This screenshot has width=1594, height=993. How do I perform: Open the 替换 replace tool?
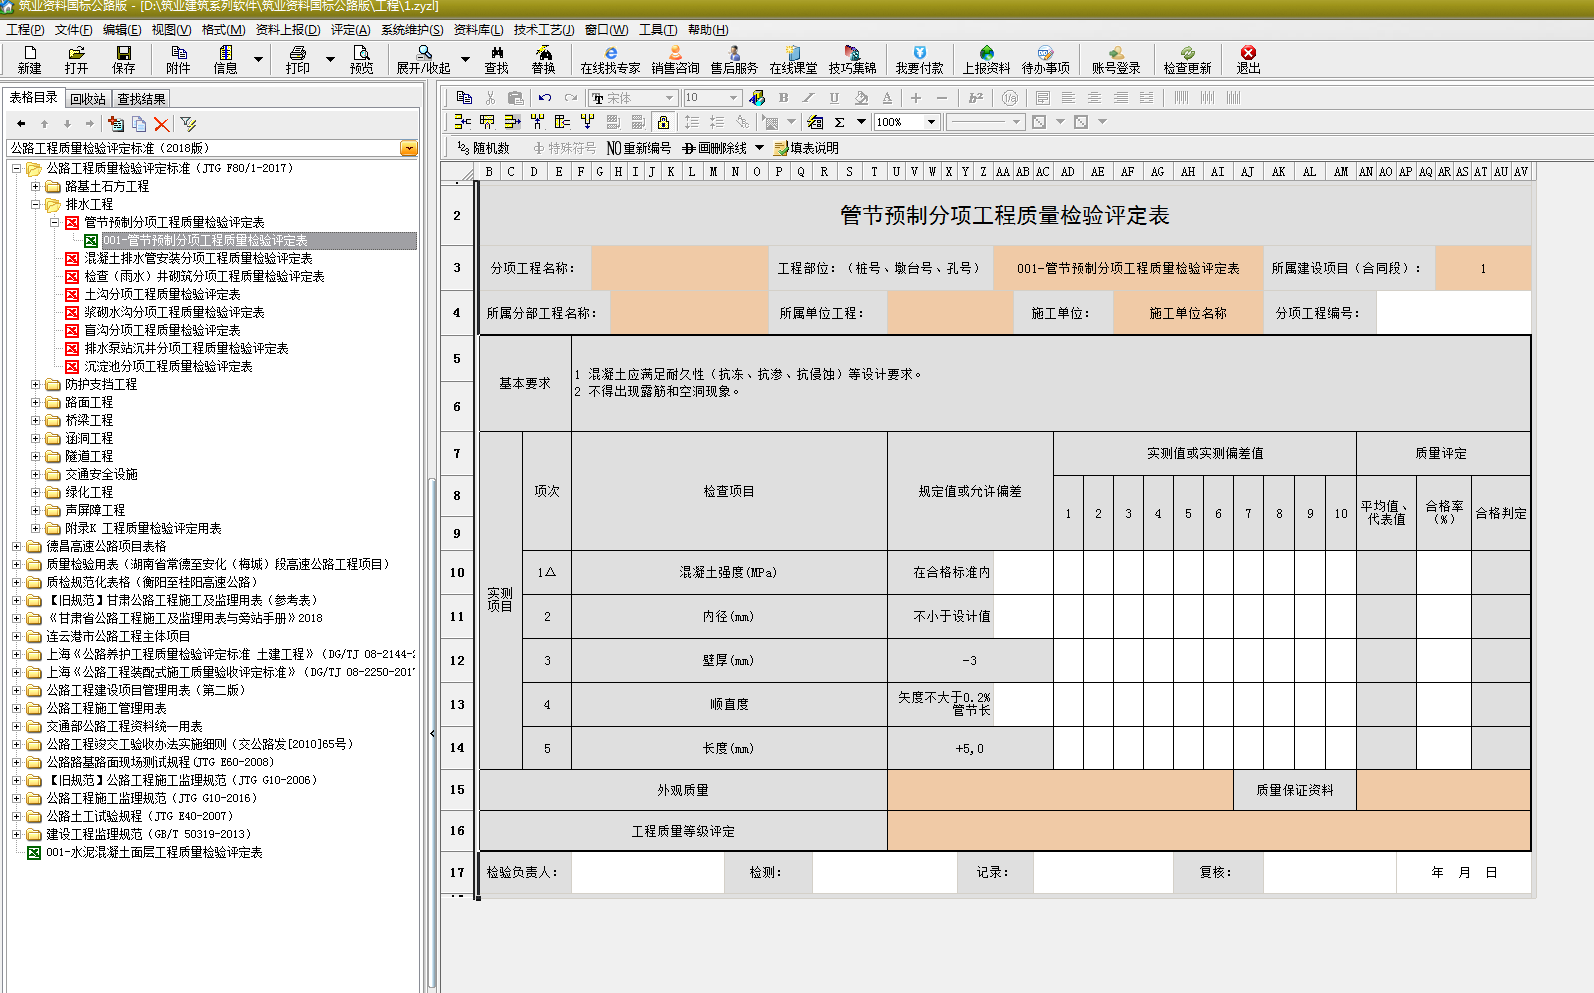pos(543,60)
